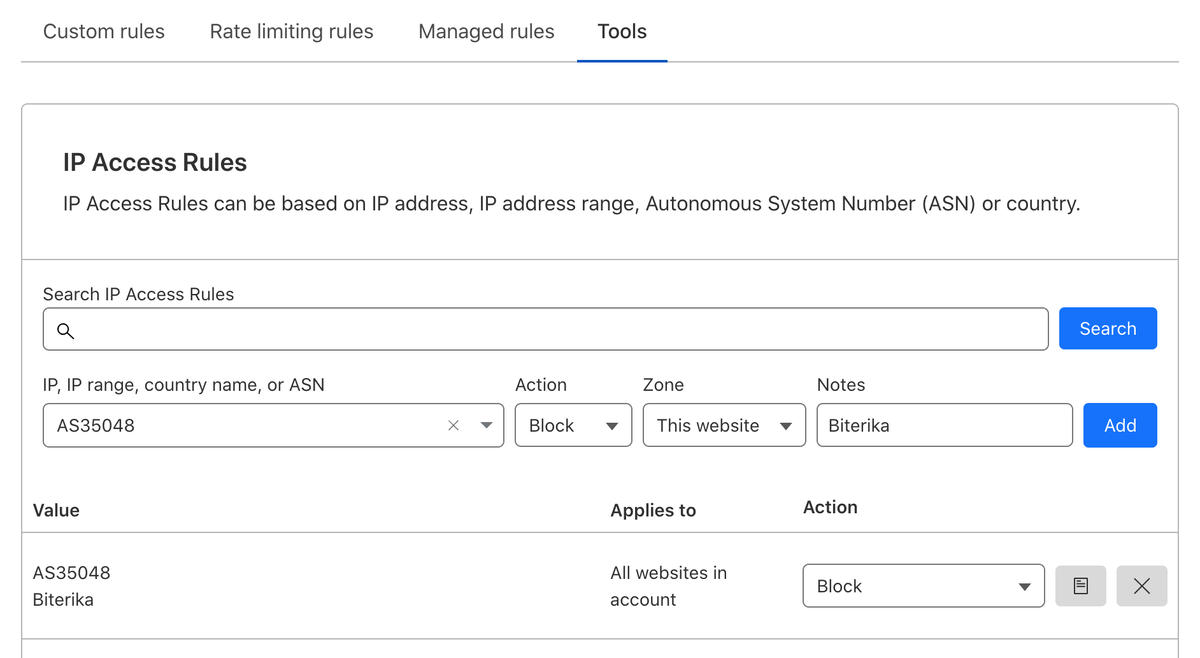Clear the AS35048 entry using the small X

click(x=453, y=426)
